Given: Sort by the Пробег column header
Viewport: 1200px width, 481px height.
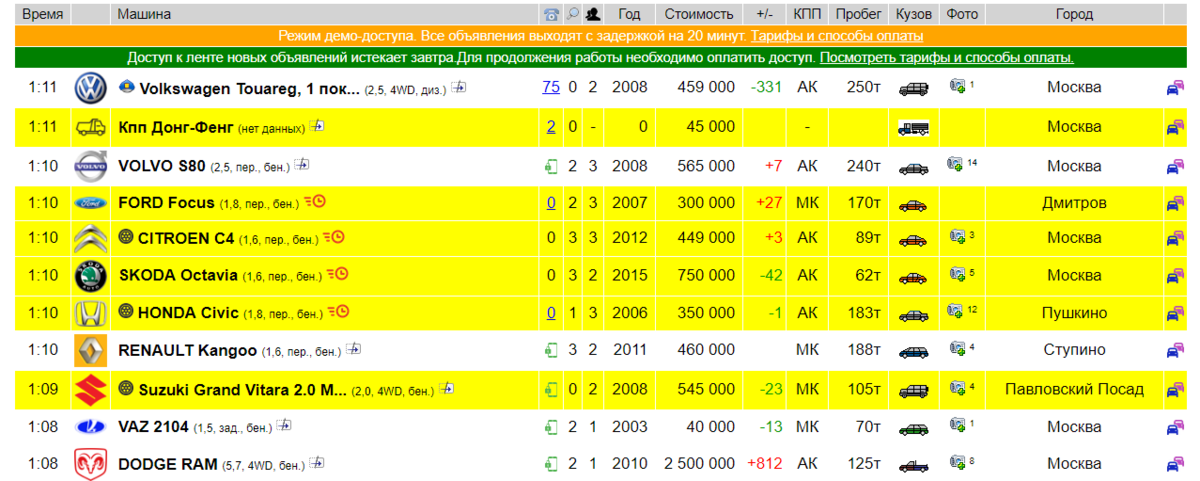Looking at the screenshot, I should 859,14.
